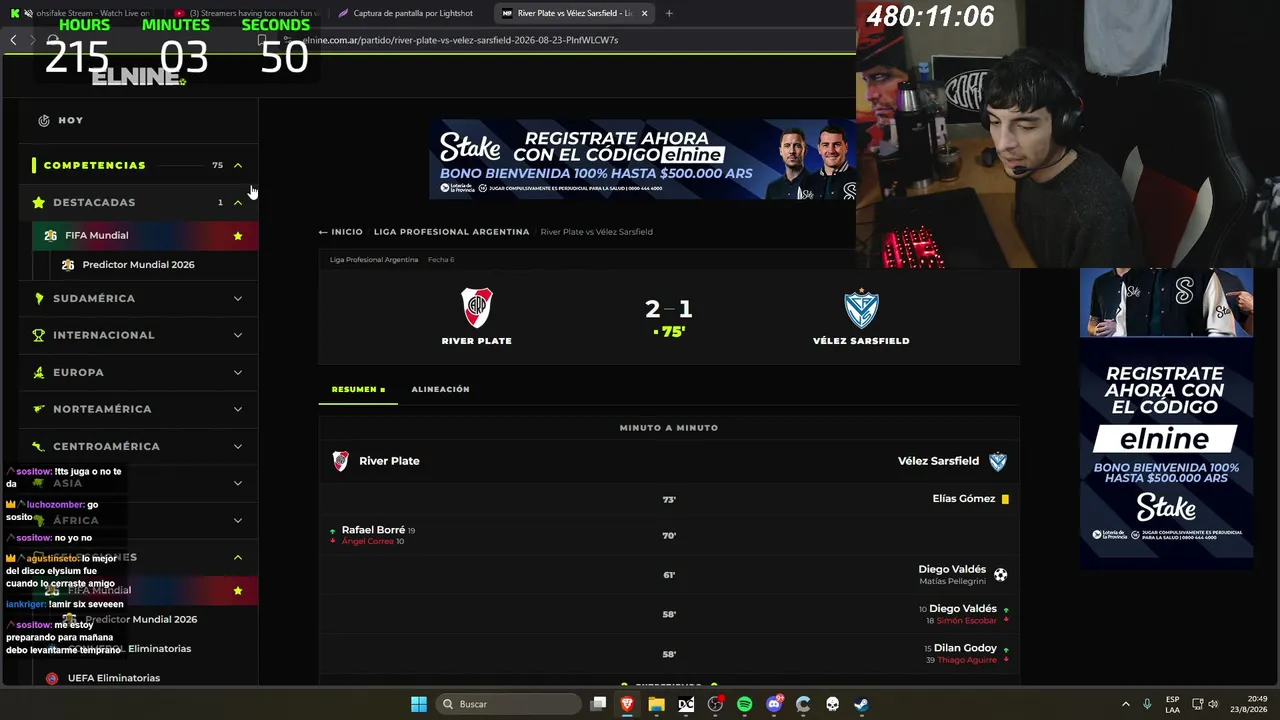Click the Europa map icon

[x=38, y=372]
